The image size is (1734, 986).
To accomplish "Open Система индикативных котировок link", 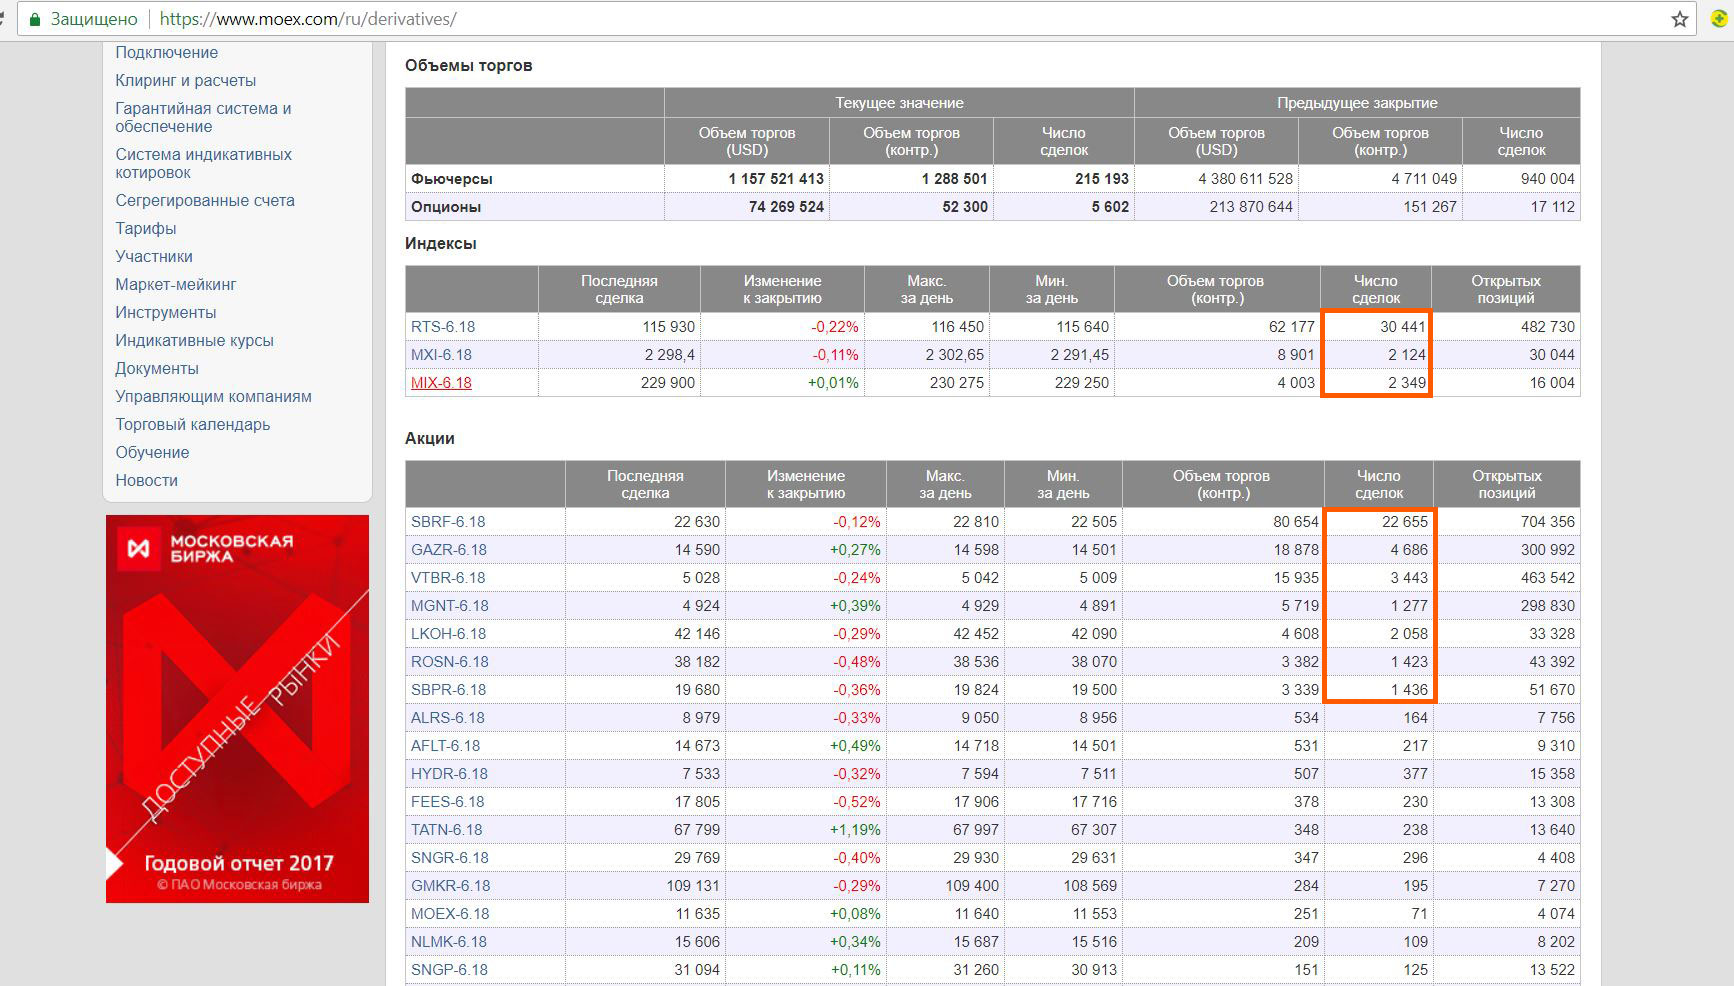I will tap(203, 163).
